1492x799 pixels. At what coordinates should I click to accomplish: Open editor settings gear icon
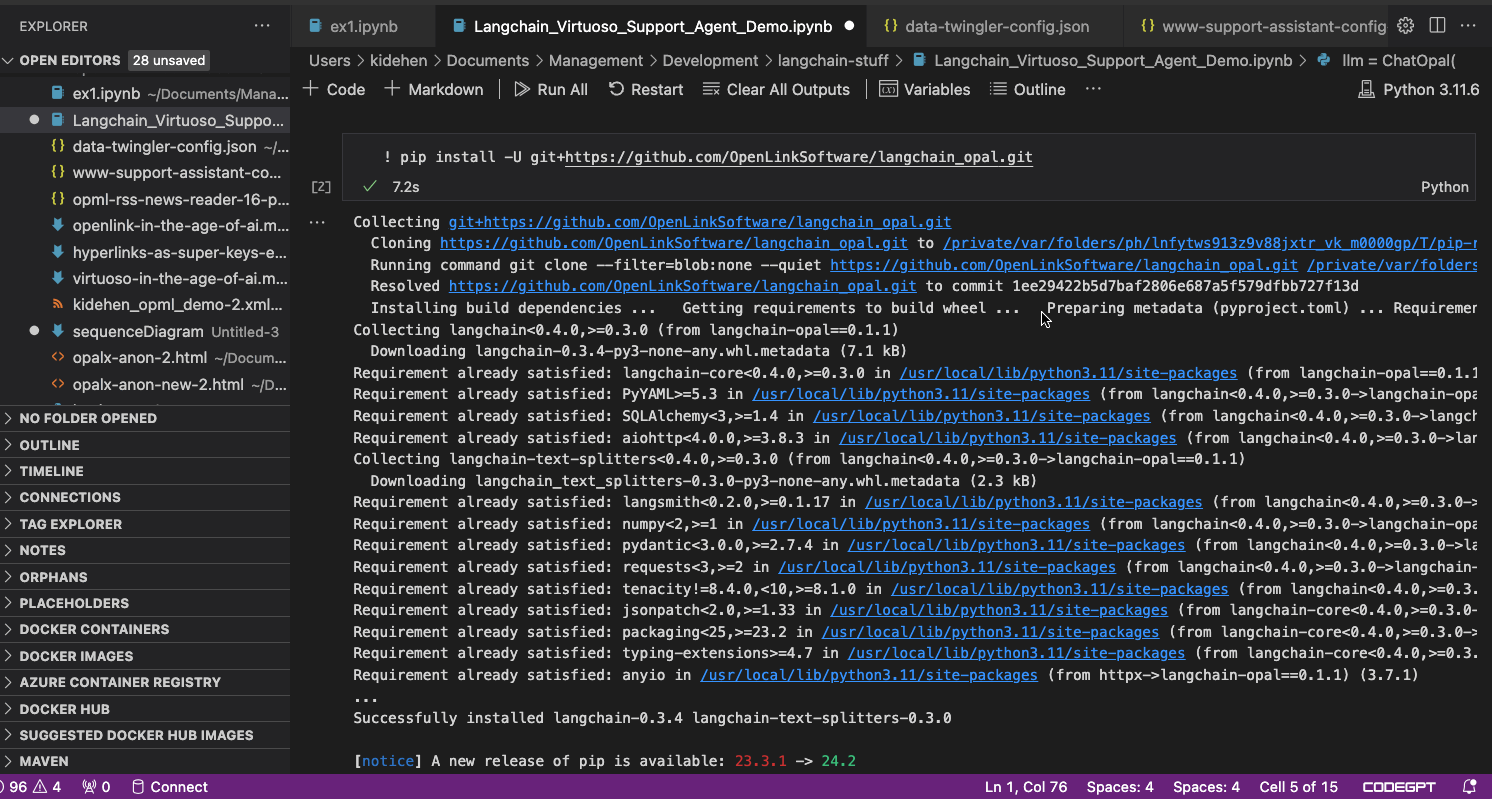(1405, 26)
